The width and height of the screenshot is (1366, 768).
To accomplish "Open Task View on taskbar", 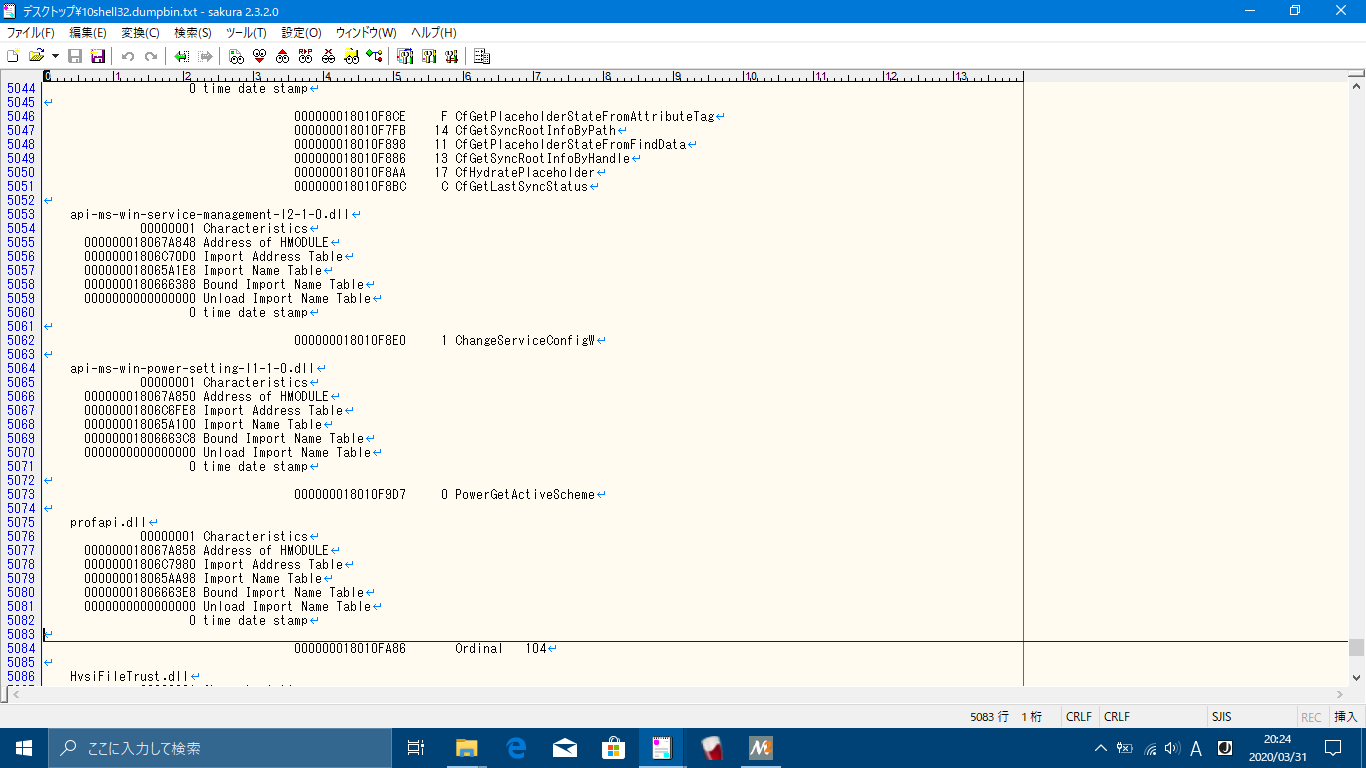I will (x=416, y=748).
